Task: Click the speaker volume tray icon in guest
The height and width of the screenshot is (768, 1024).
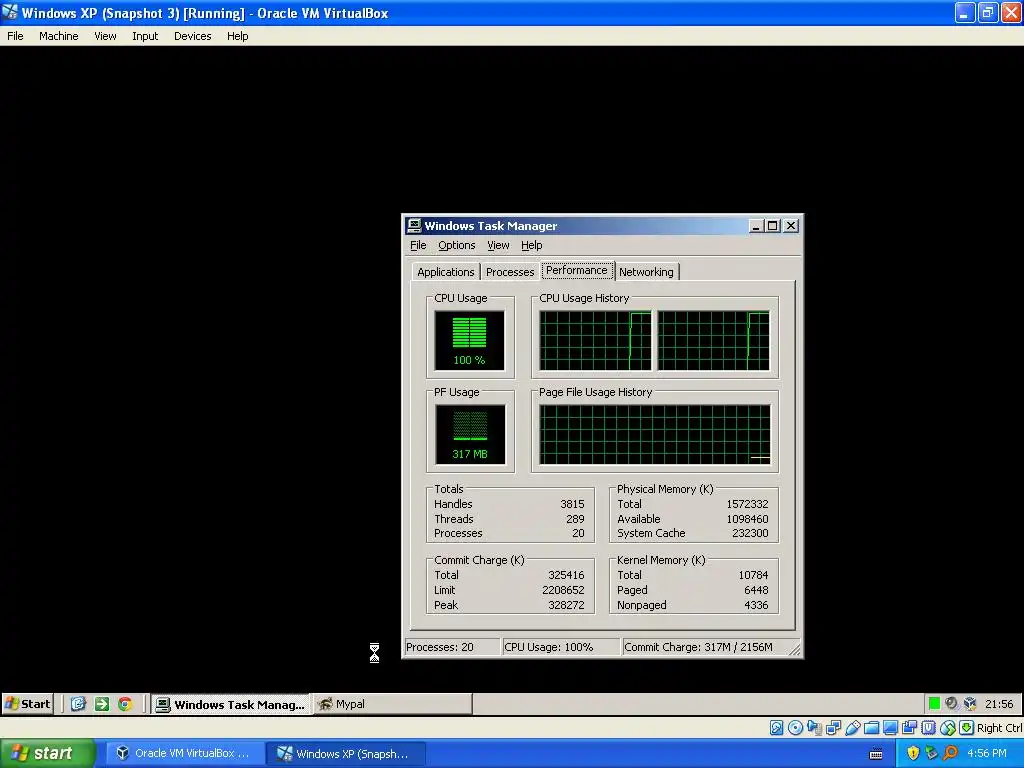Action: tap(952, 703)
